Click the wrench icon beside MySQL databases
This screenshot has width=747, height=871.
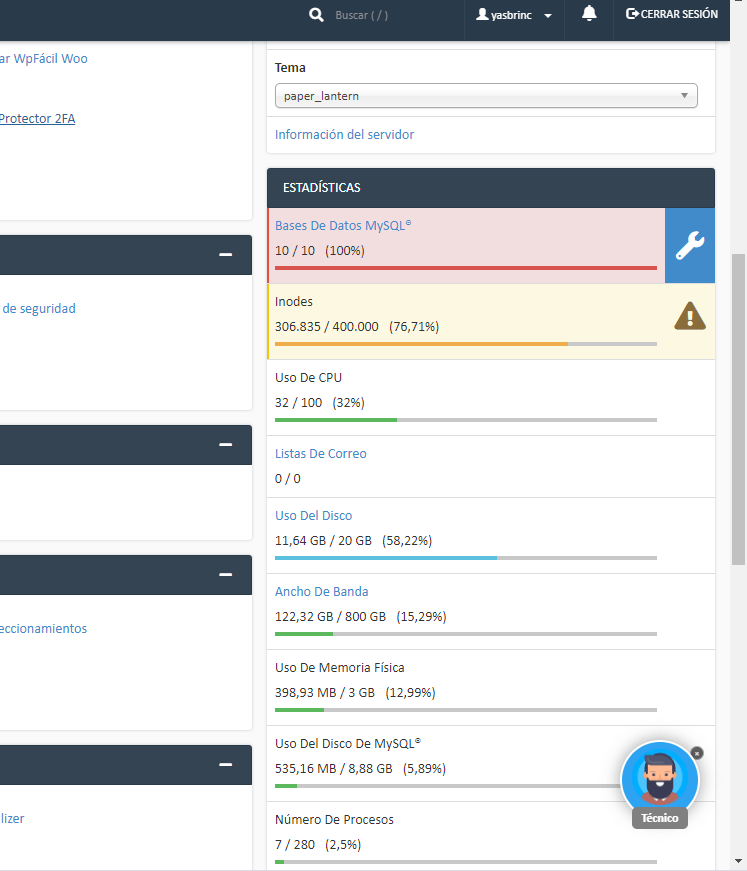[x=690, y=246]
